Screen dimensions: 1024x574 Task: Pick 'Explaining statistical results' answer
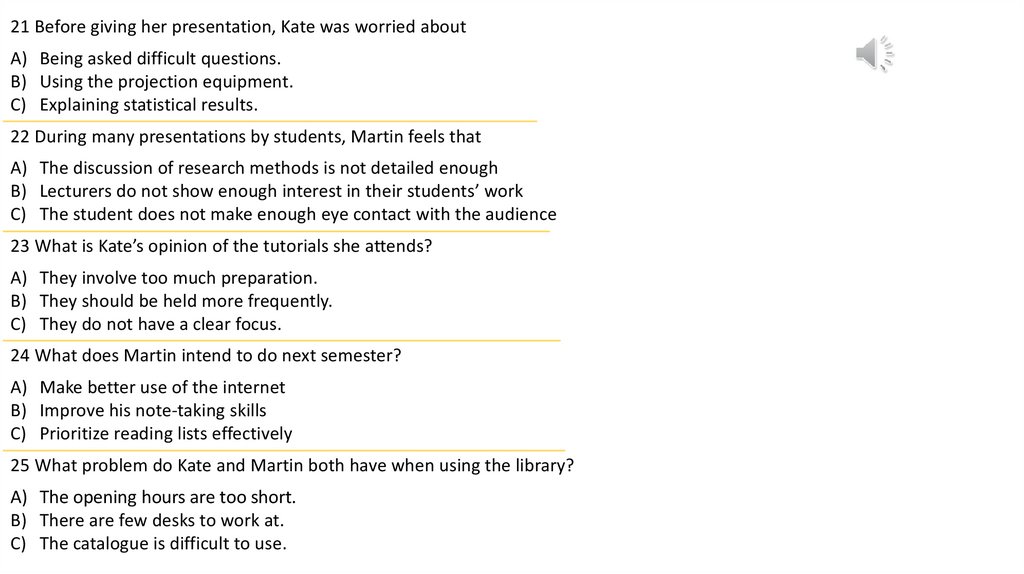point(148,105)
